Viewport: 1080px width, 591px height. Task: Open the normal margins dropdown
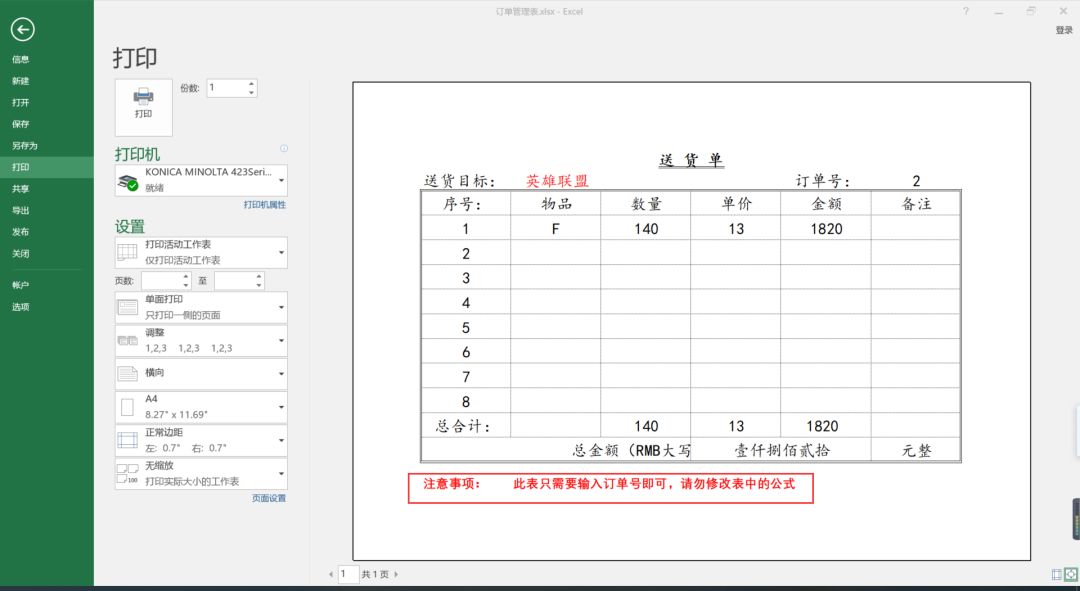tap(201, 440)
